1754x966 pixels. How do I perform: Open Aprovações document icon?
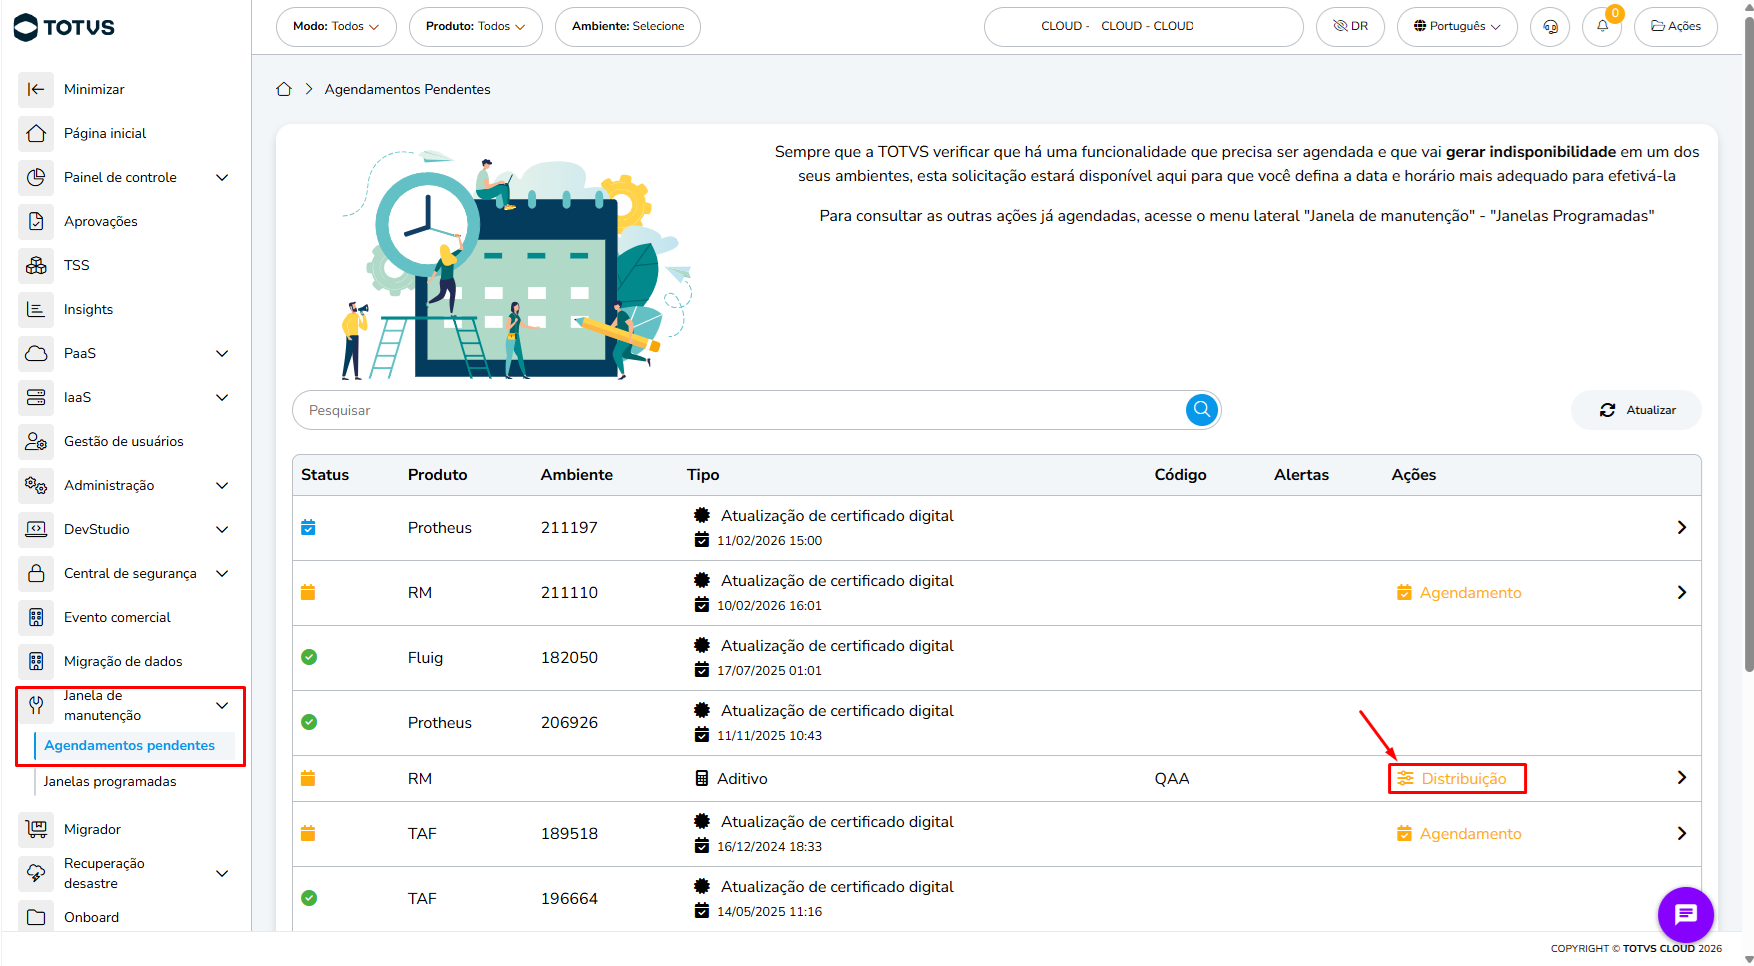point(36,221)
